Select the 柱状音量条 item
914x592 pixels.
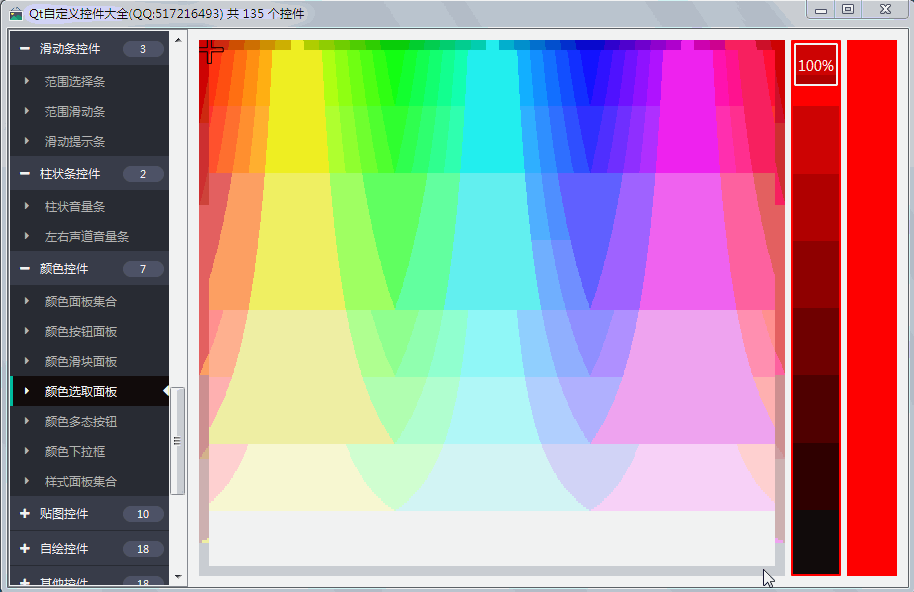(75, 207)
